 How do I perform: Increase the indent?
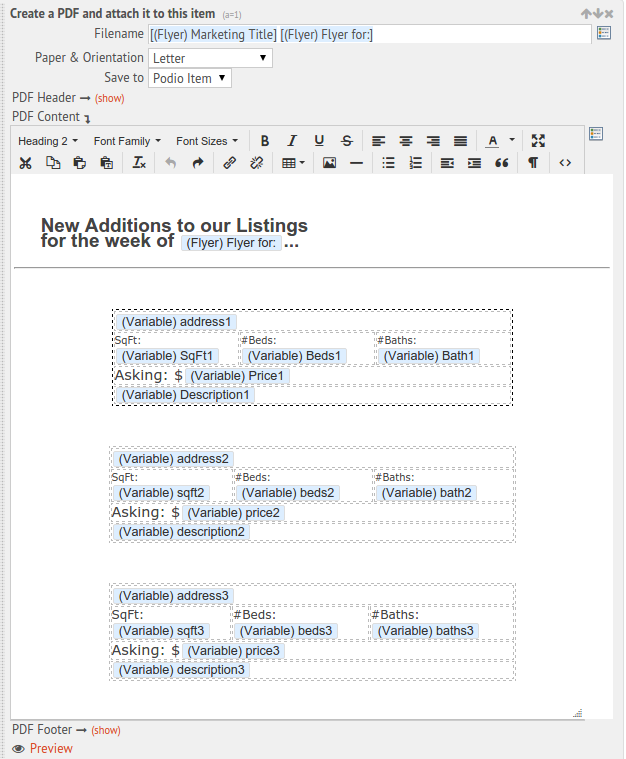pyautogui.click(x=474, y=163)
